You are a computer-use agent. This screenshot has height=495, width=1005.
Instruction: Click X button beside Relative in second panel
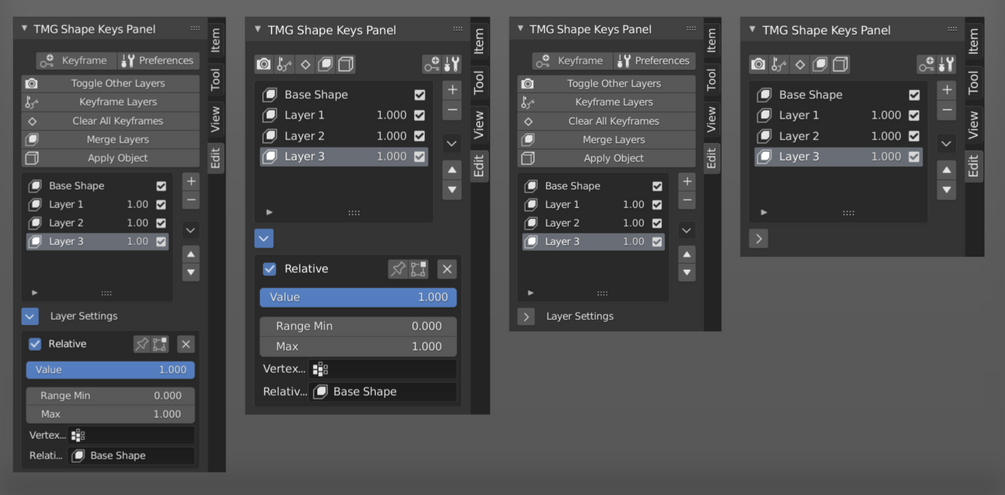(x=447, y=269)
